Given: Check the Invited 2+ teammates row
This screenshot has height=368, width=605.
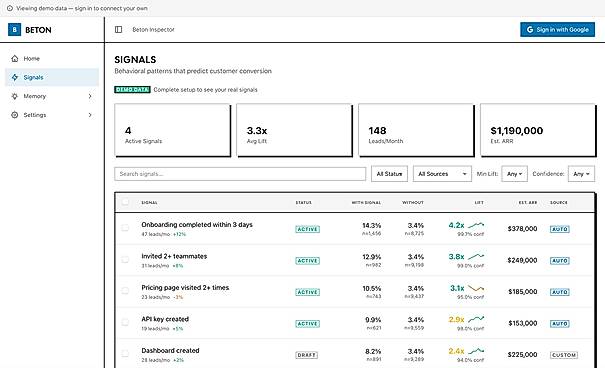Looking at the screenshot, I should pos(125,259).
